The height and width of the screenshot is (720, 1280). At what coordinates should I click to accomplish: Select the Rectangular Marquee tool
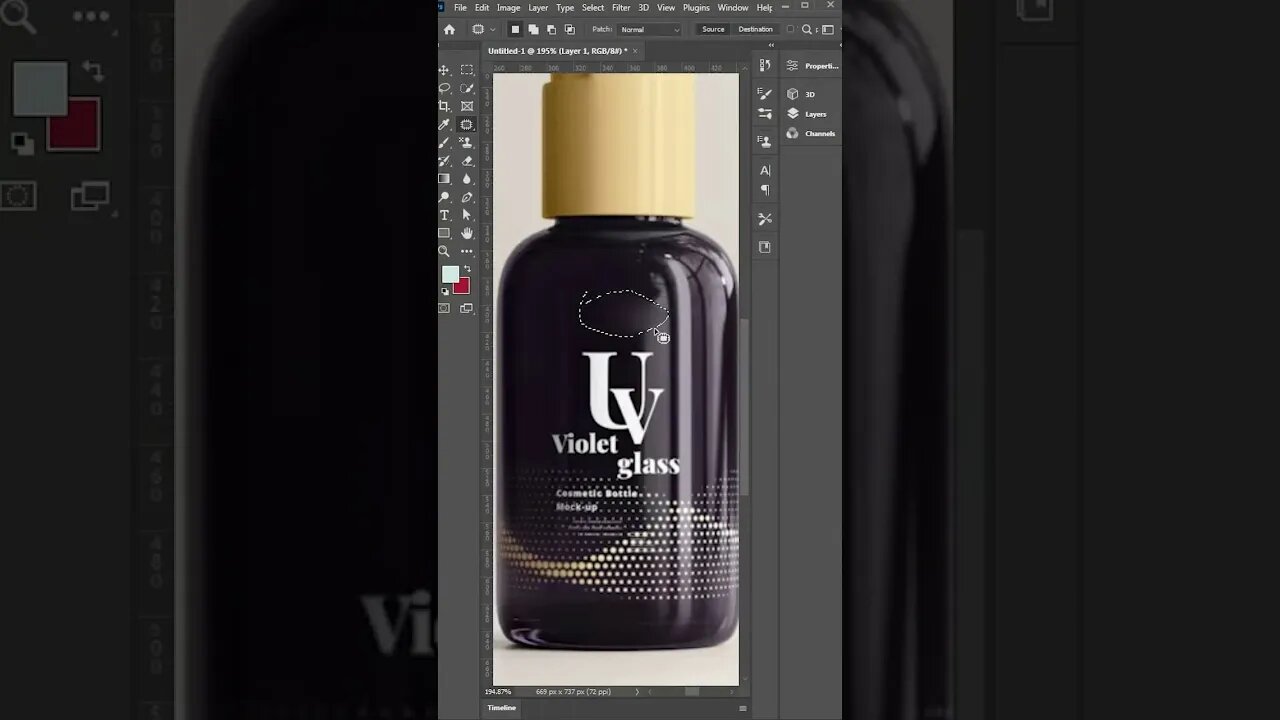[x=467, y=70]
